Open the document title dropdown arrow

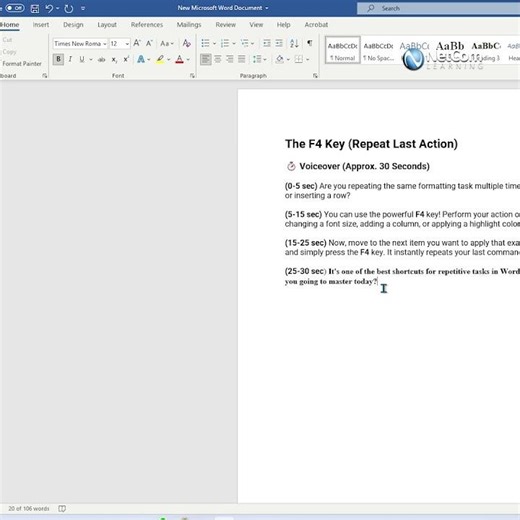tap(267, 8)
